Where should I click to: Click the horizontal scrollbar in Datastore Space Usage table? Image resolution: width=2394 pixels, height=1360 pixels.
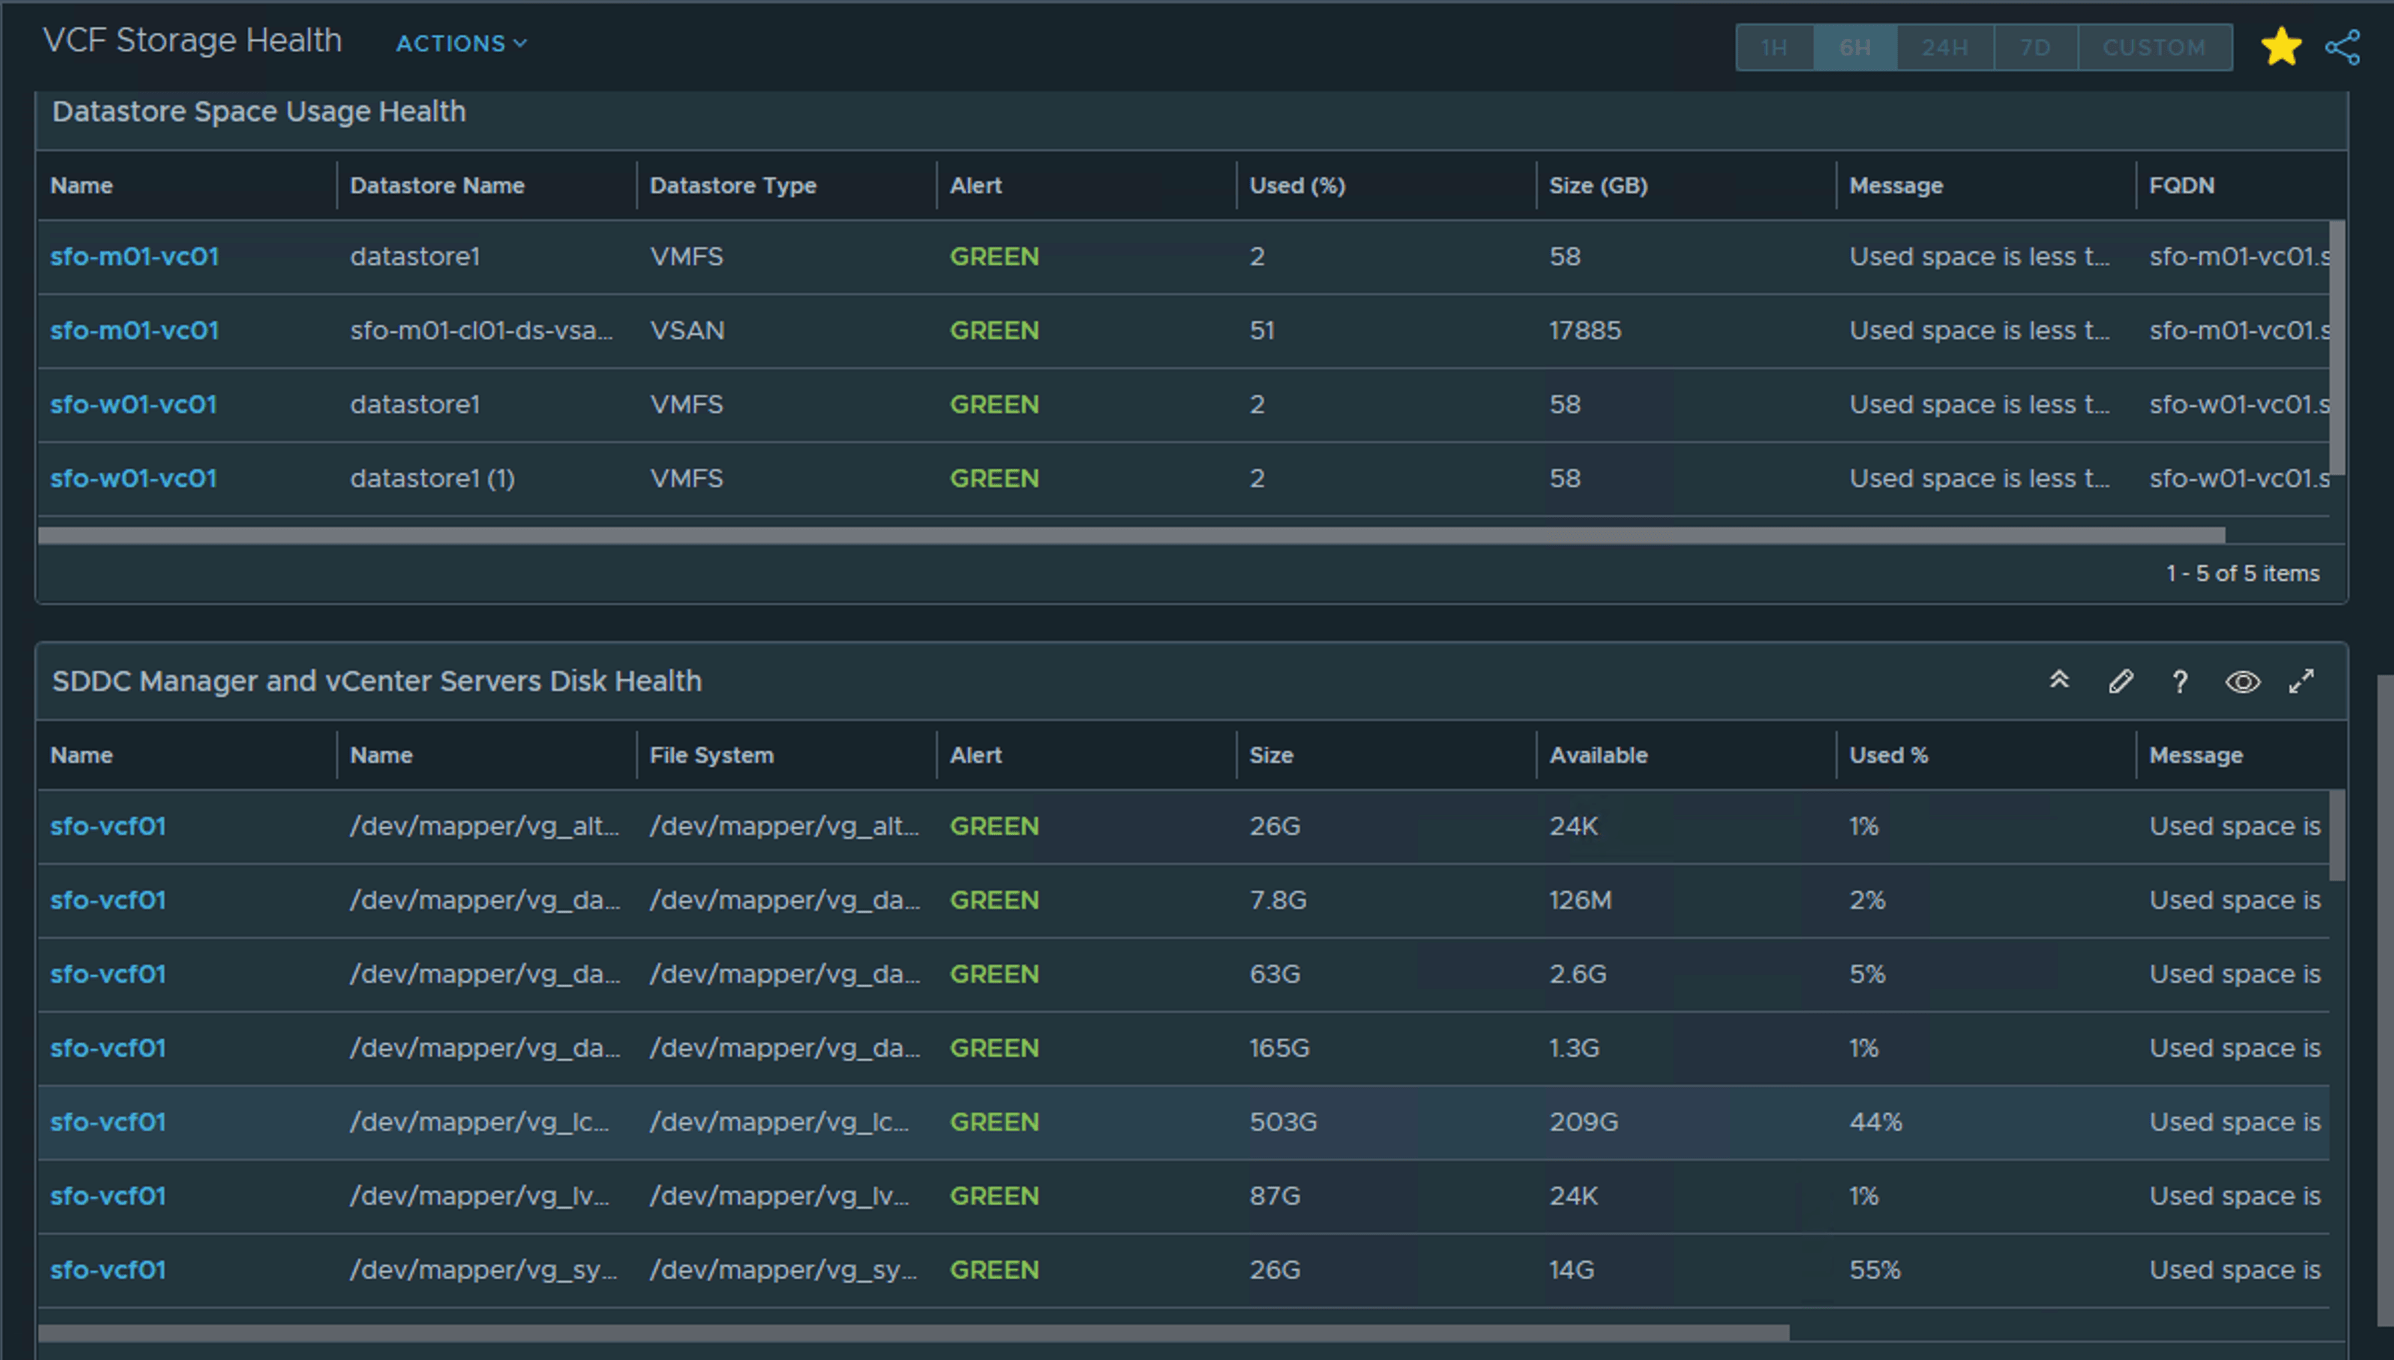[x=1130, y=535]
